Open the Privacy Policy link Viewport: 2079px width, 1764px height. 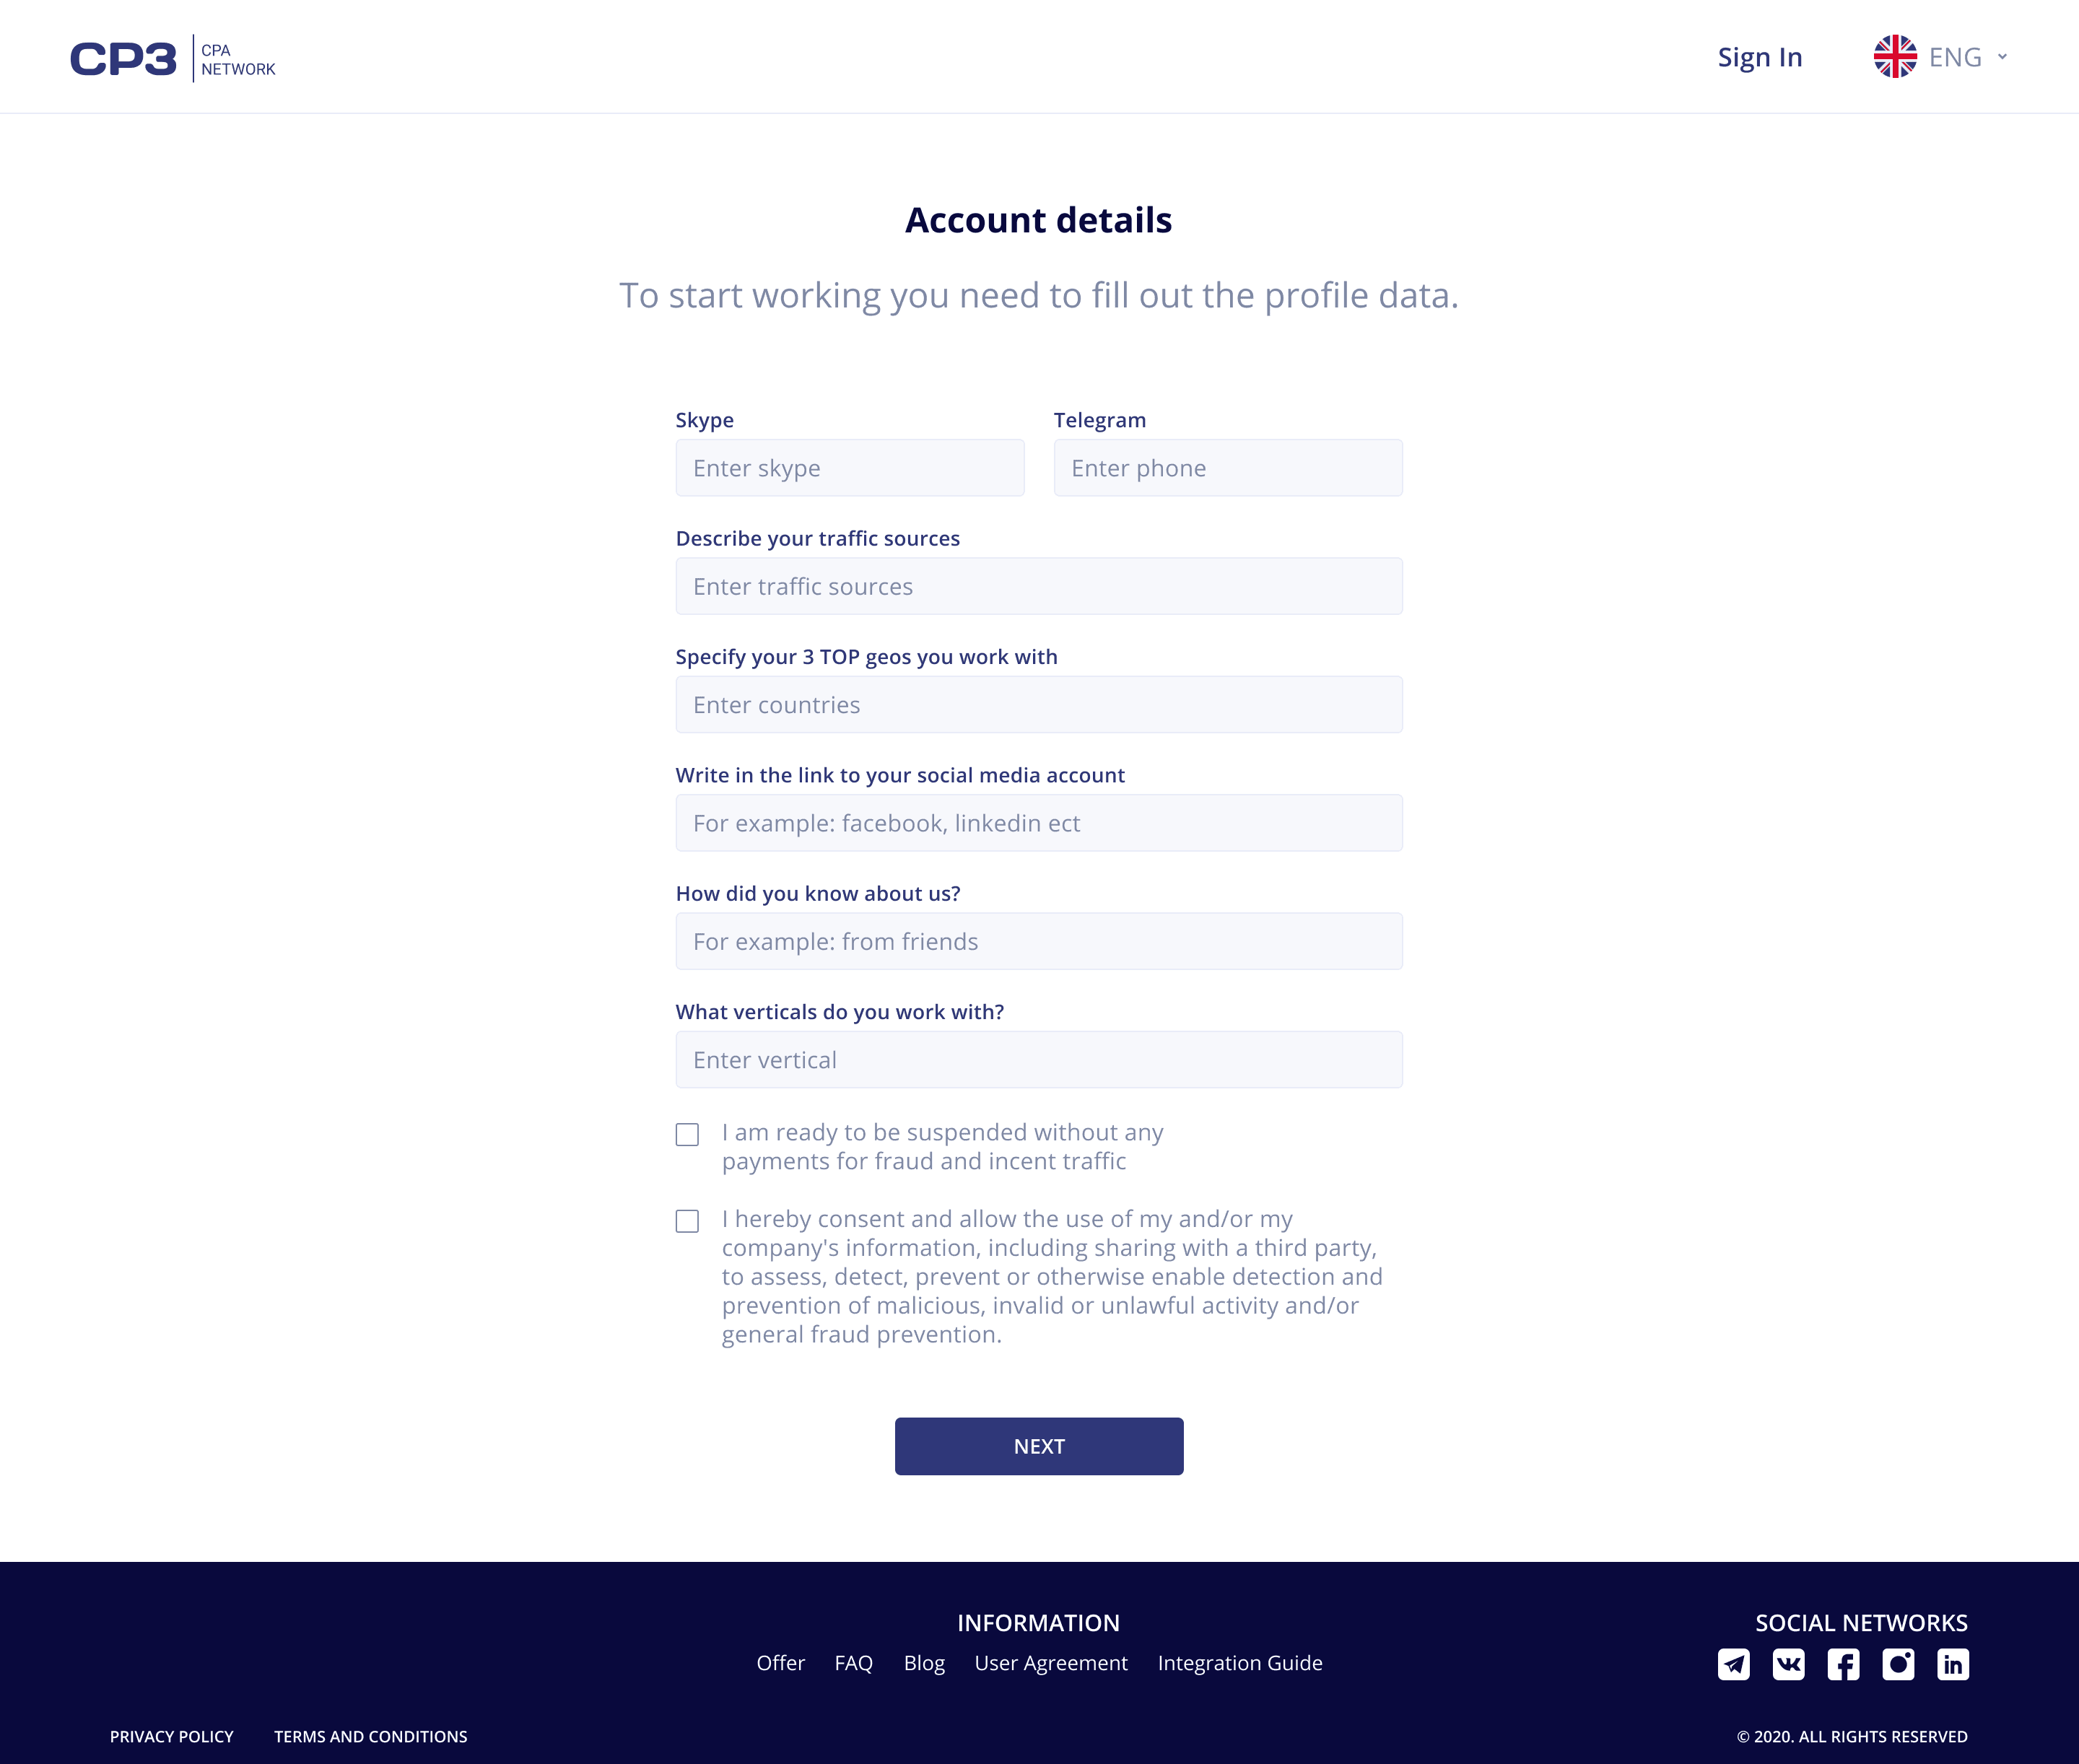172,1737
